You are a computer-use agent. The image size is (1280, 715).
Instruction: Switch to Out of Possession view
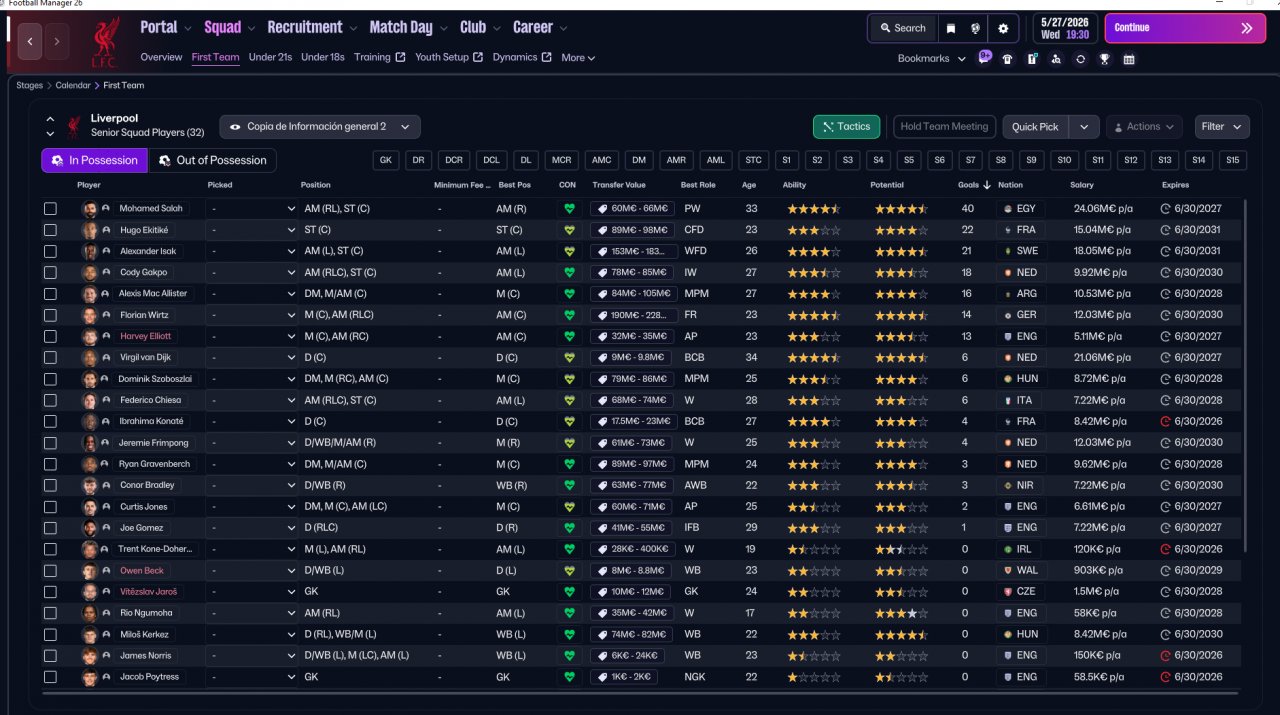pyautogui.click(x=212, y=160)
